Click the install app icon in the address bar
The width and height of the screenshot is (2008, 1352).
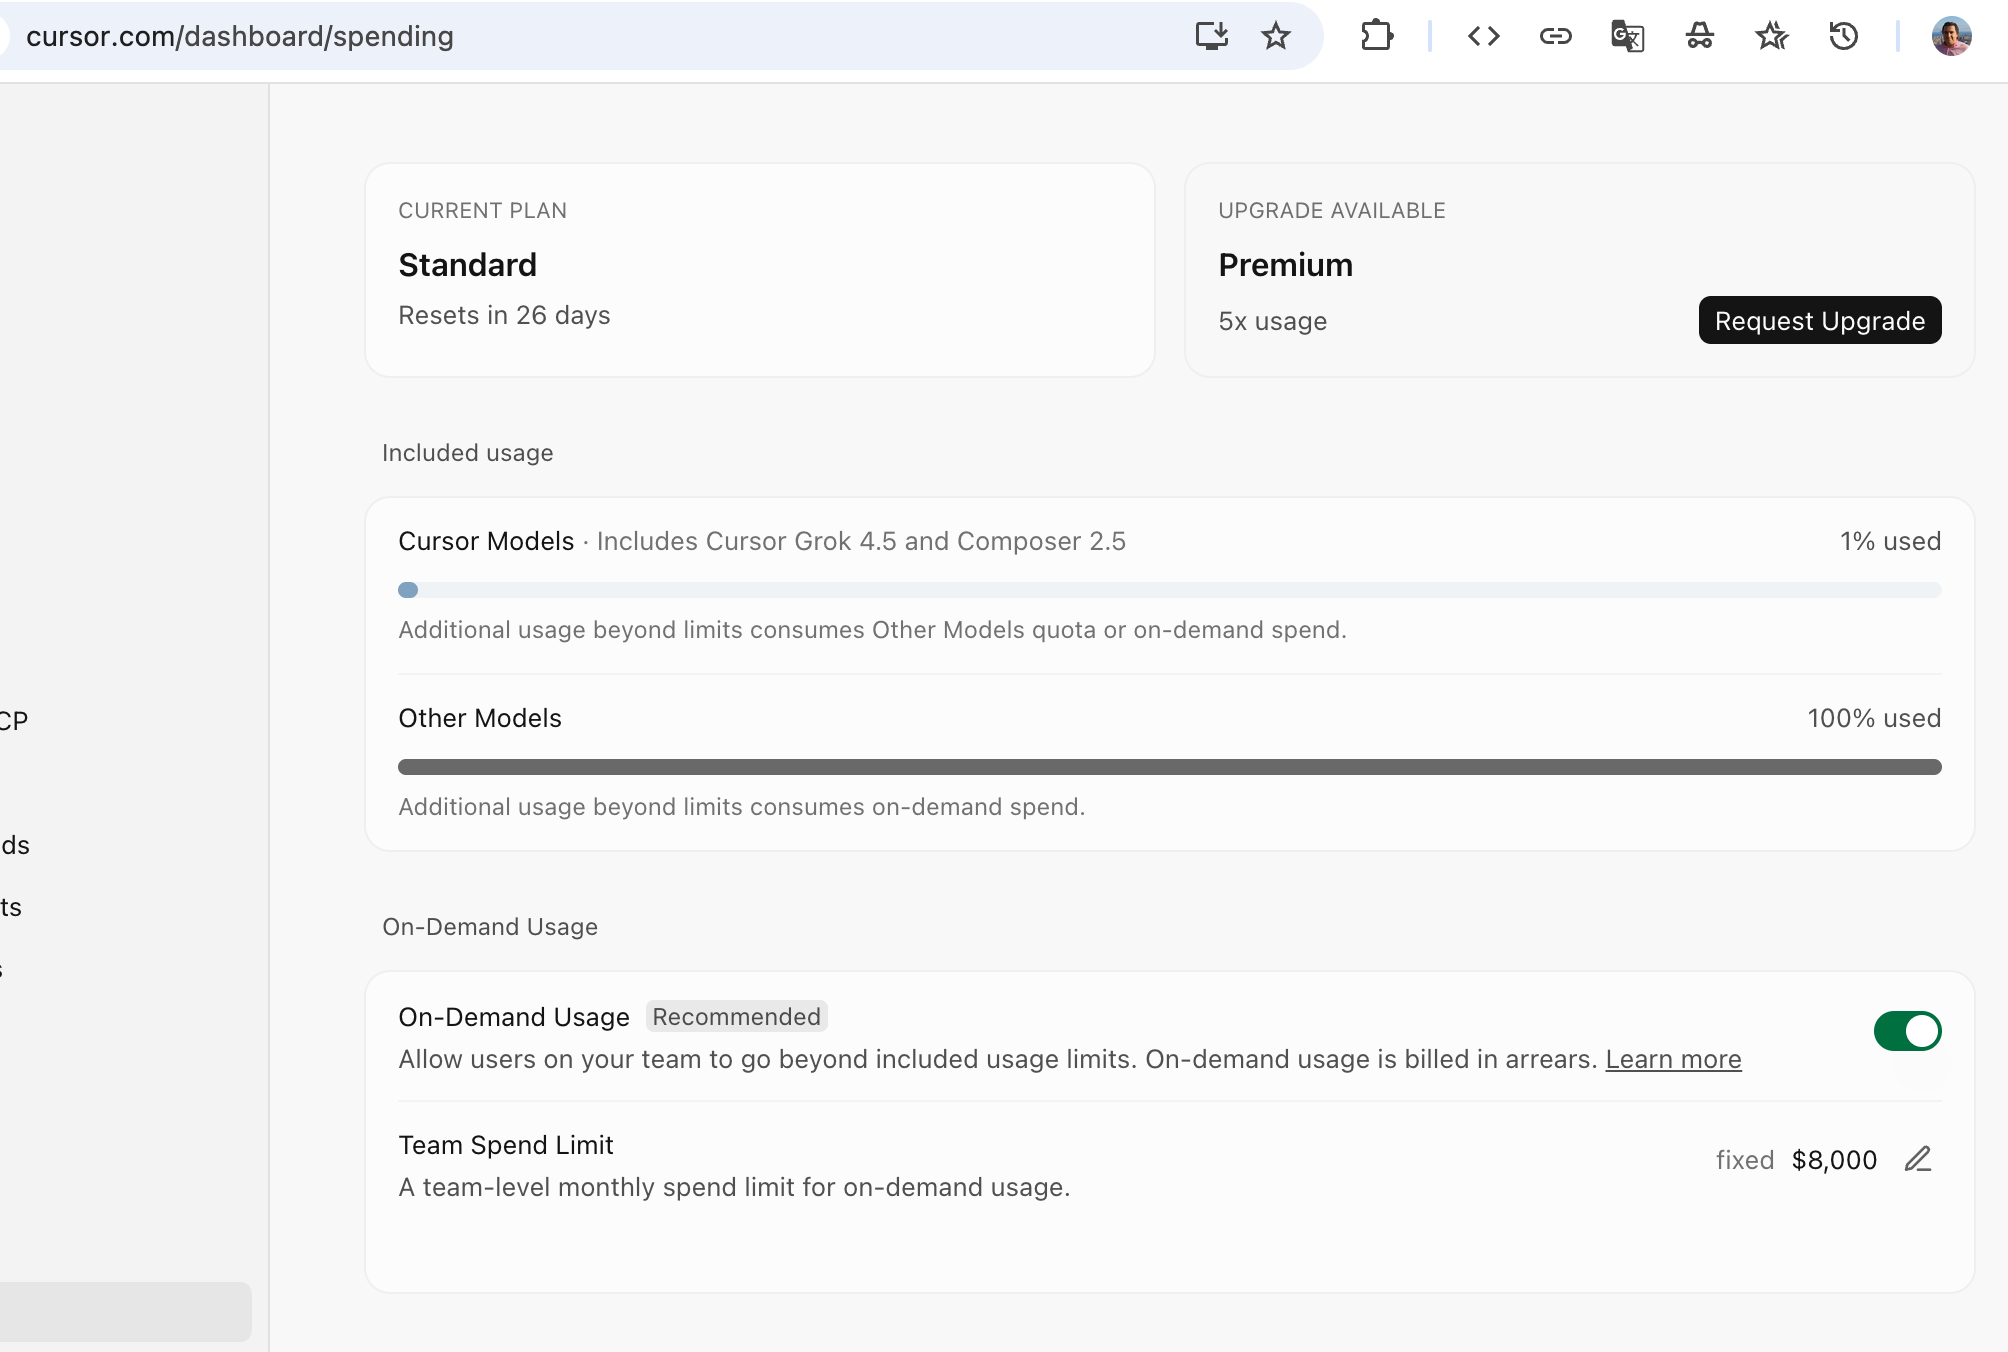point(1211,36)
